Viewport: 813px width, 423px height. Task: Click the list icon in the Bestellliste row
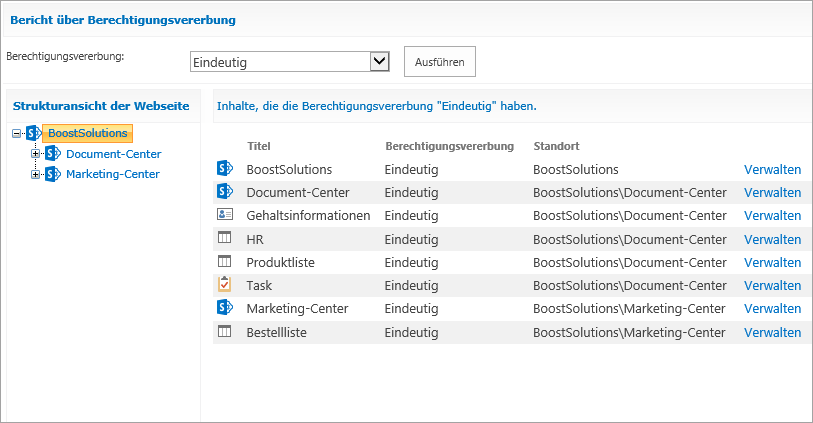point(225,331)
